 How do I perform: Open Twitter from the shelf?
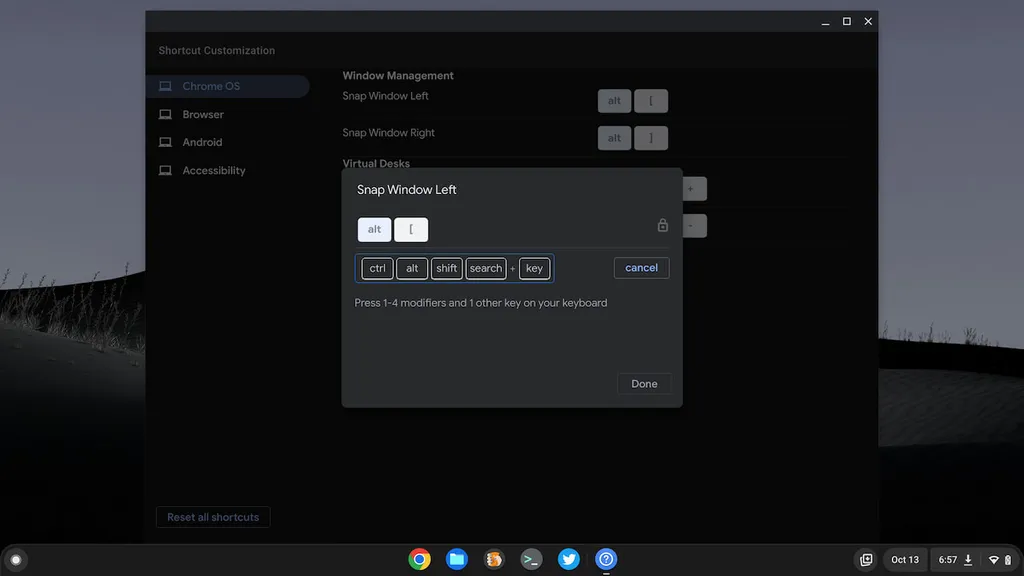[x=568, y=559]
